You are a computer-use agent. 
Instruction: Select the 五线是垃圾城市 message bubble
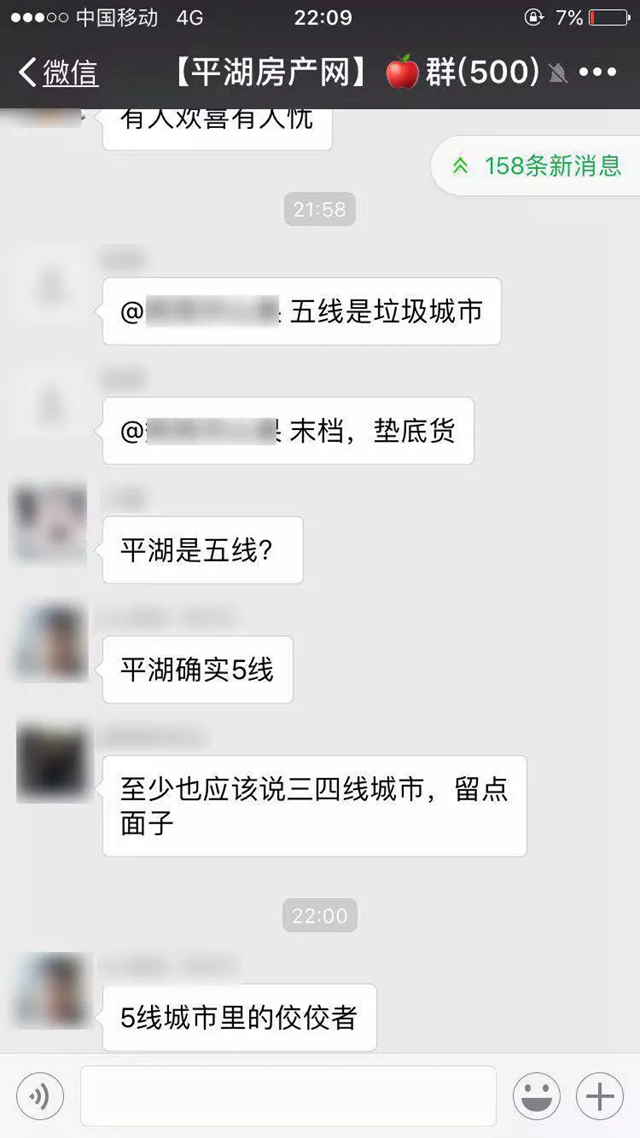302,311
